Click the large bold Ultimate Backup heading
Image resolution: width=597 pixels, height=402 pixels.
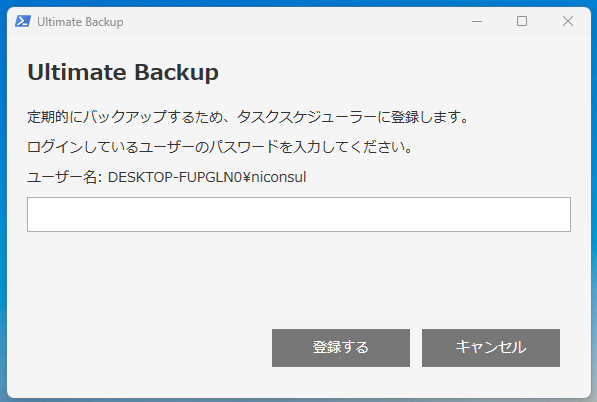click(123, 72)
